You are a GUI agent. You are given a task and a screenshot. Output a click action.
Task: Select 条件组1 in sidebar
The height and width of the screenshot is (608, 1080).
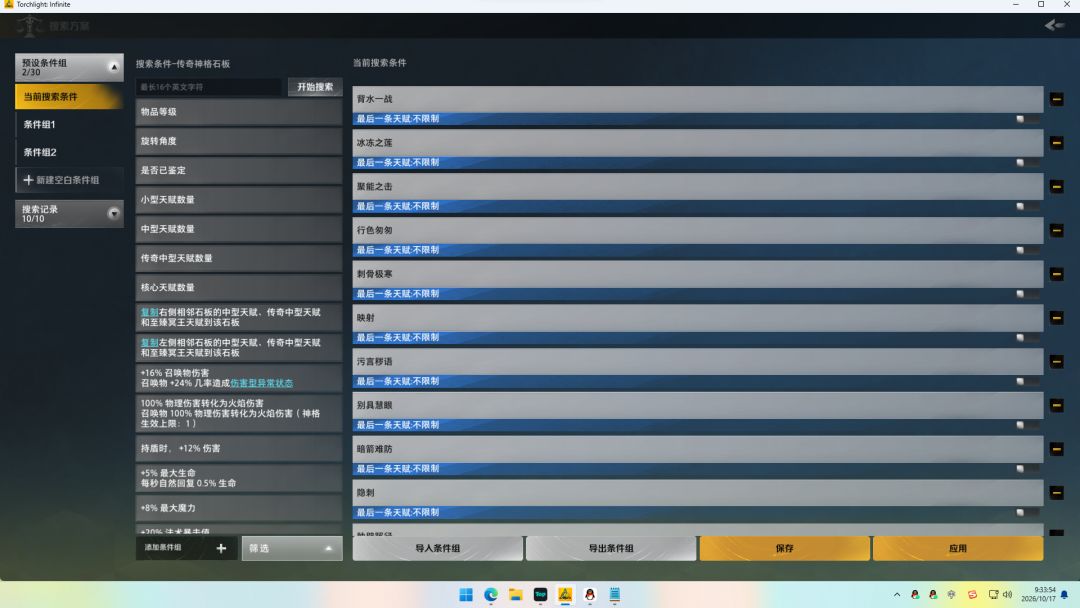(x=69, y=125)
